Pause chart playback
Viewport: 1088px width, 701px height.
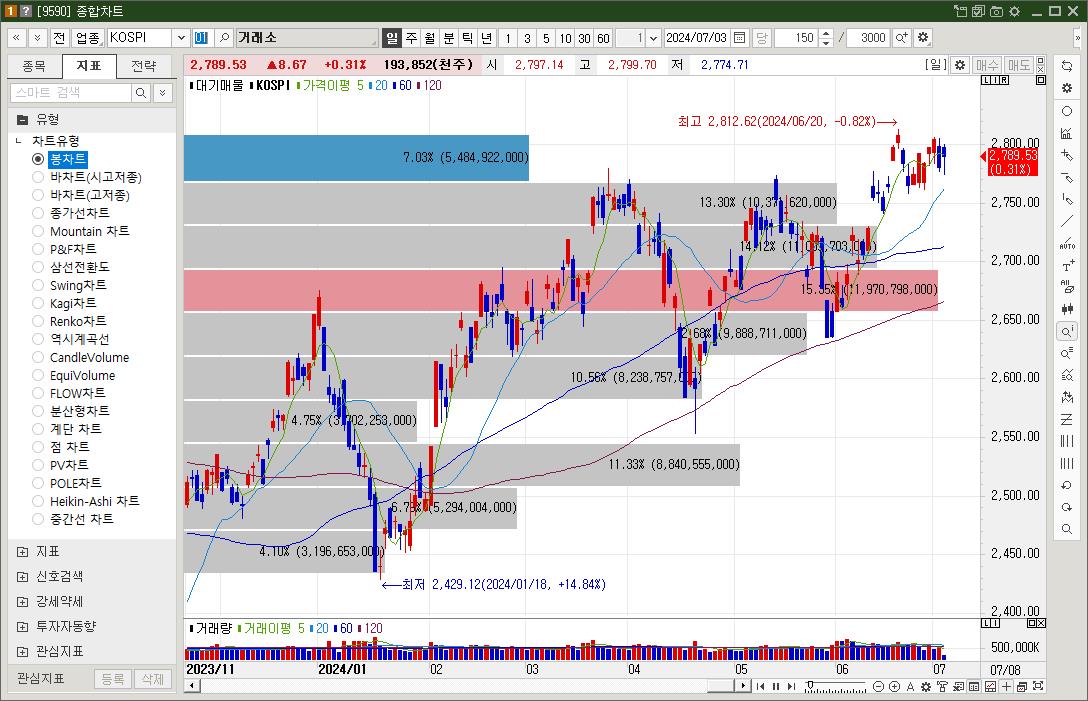tap(776, 686)
